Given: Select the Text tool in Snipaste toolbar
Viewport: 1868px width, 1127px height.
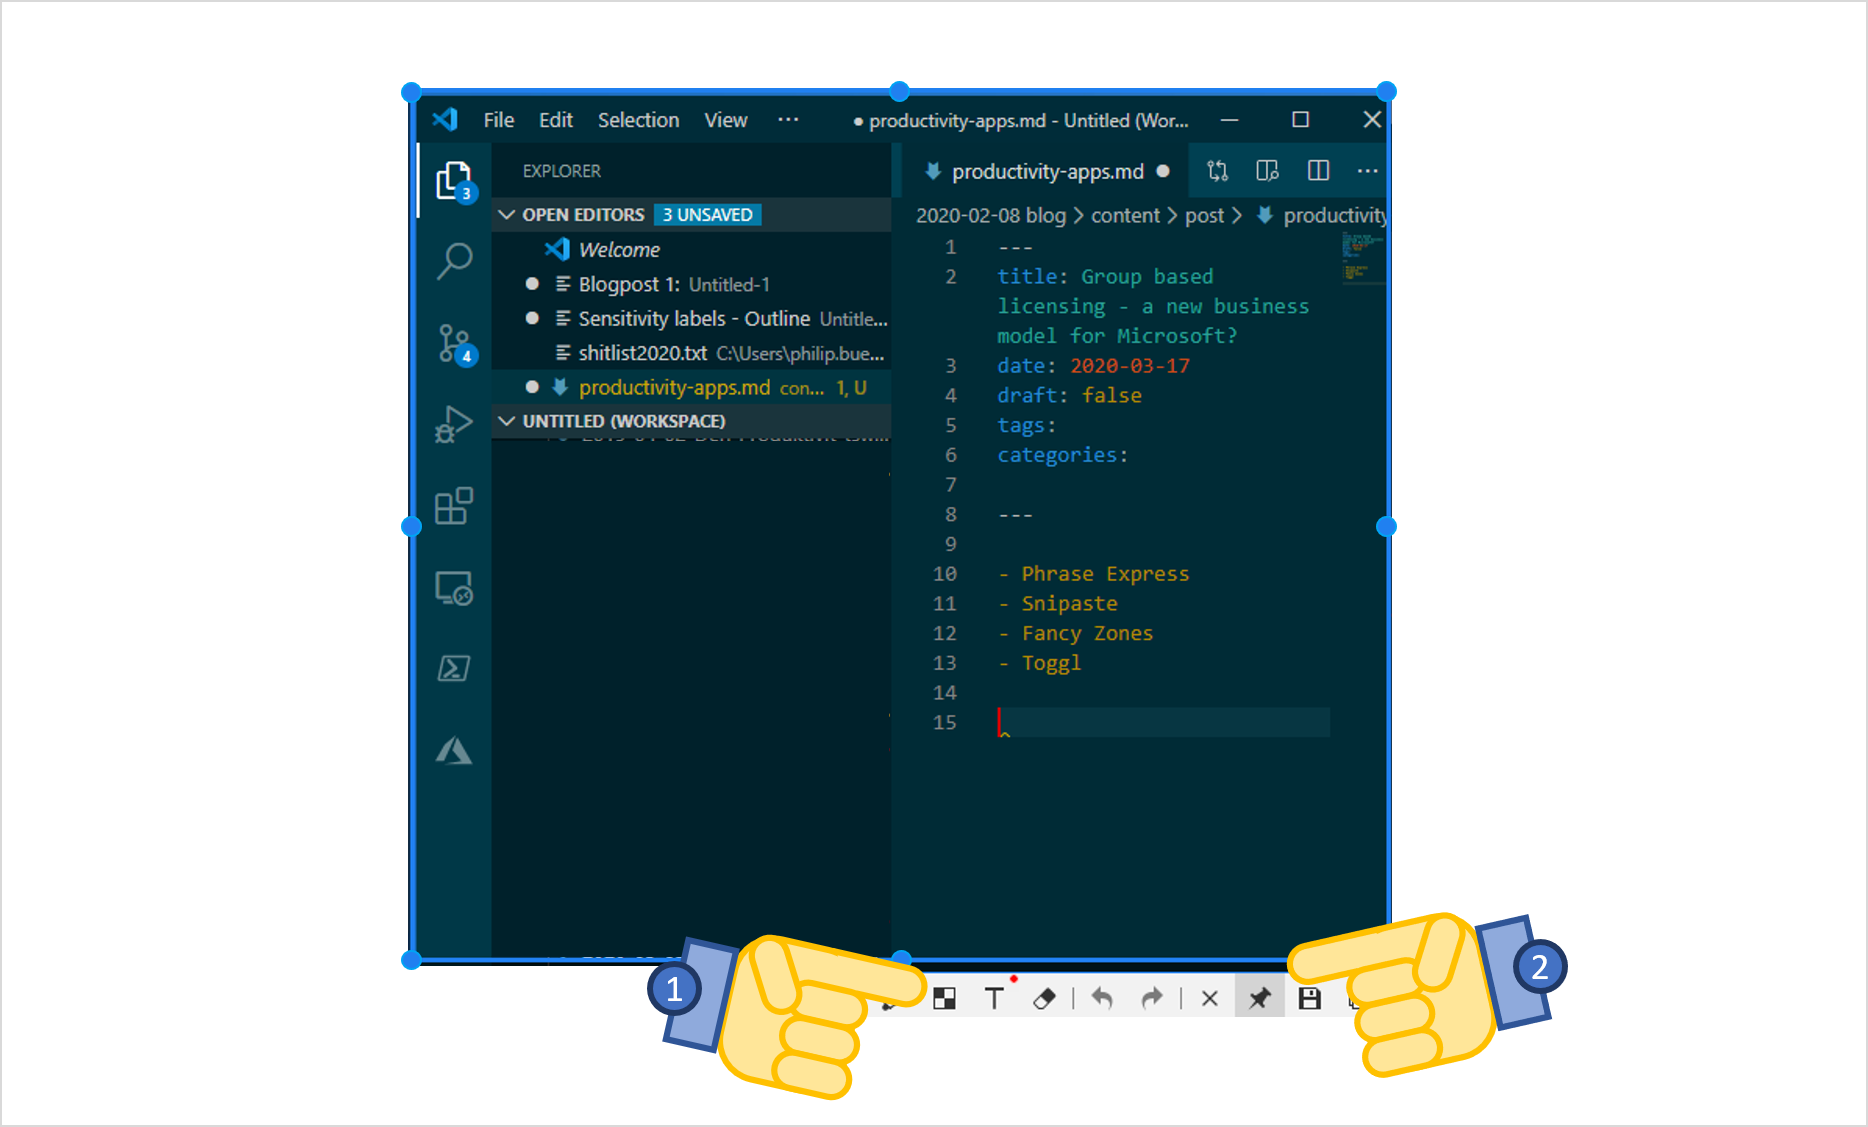Looking at the screenshot, I should click(x=994, y=998).
